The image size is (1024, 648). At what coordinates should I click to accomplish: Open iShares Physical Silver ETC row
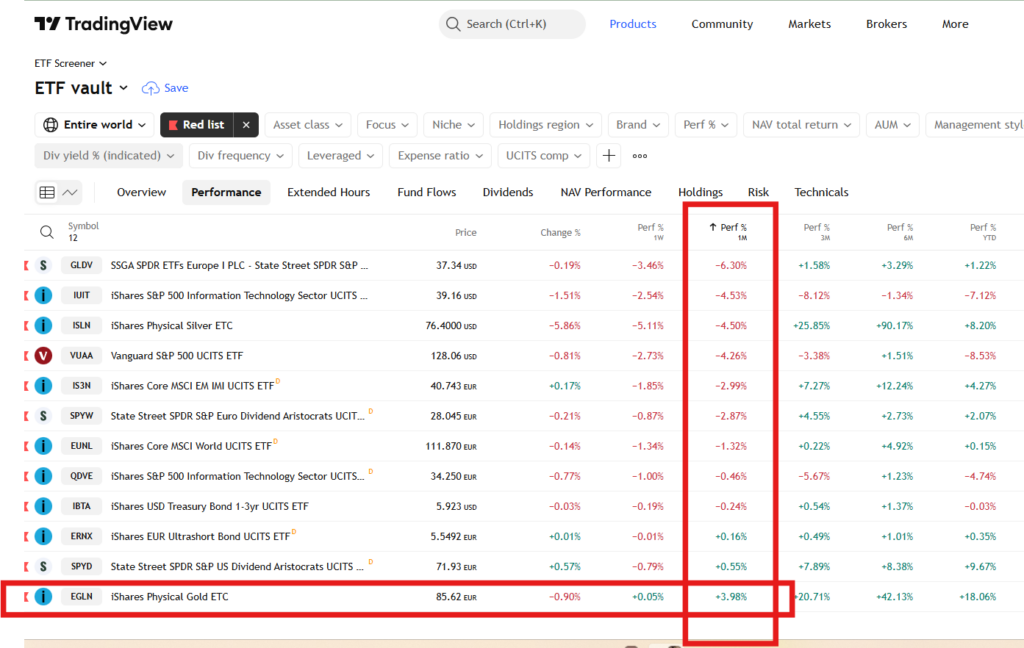171,326
